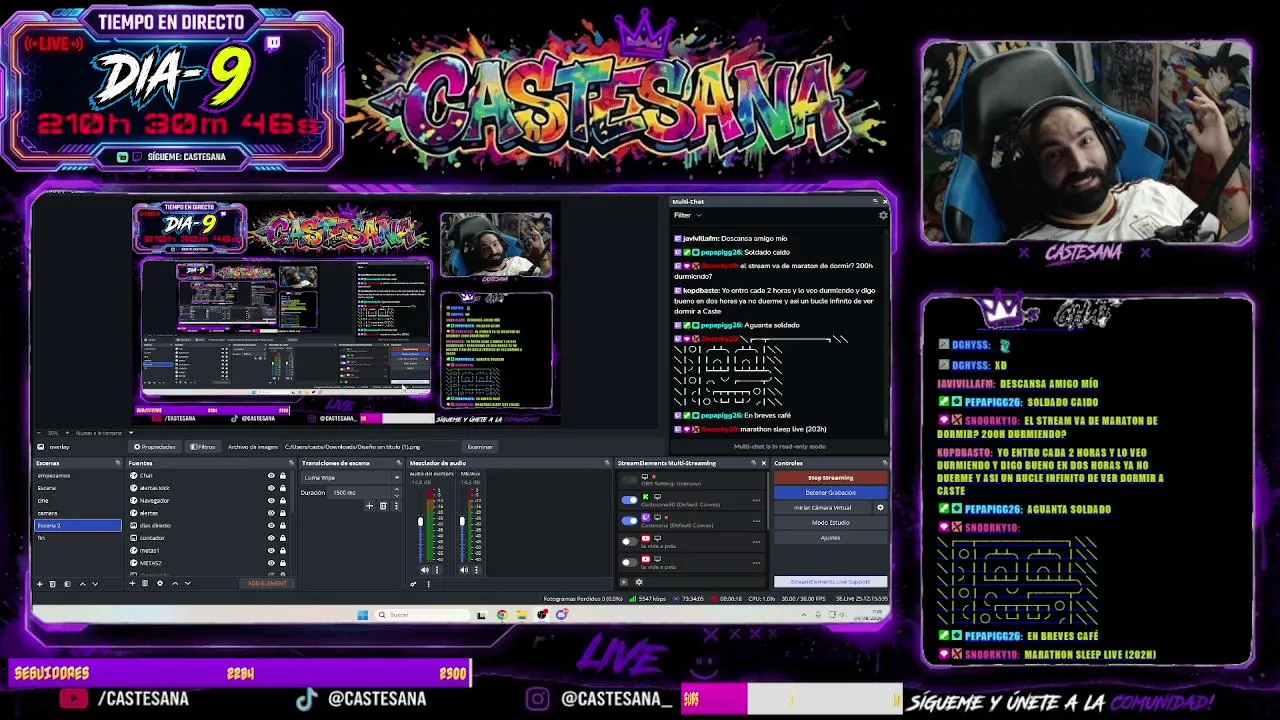
Task: Switch to the fin scene
Action: [77, 538]
